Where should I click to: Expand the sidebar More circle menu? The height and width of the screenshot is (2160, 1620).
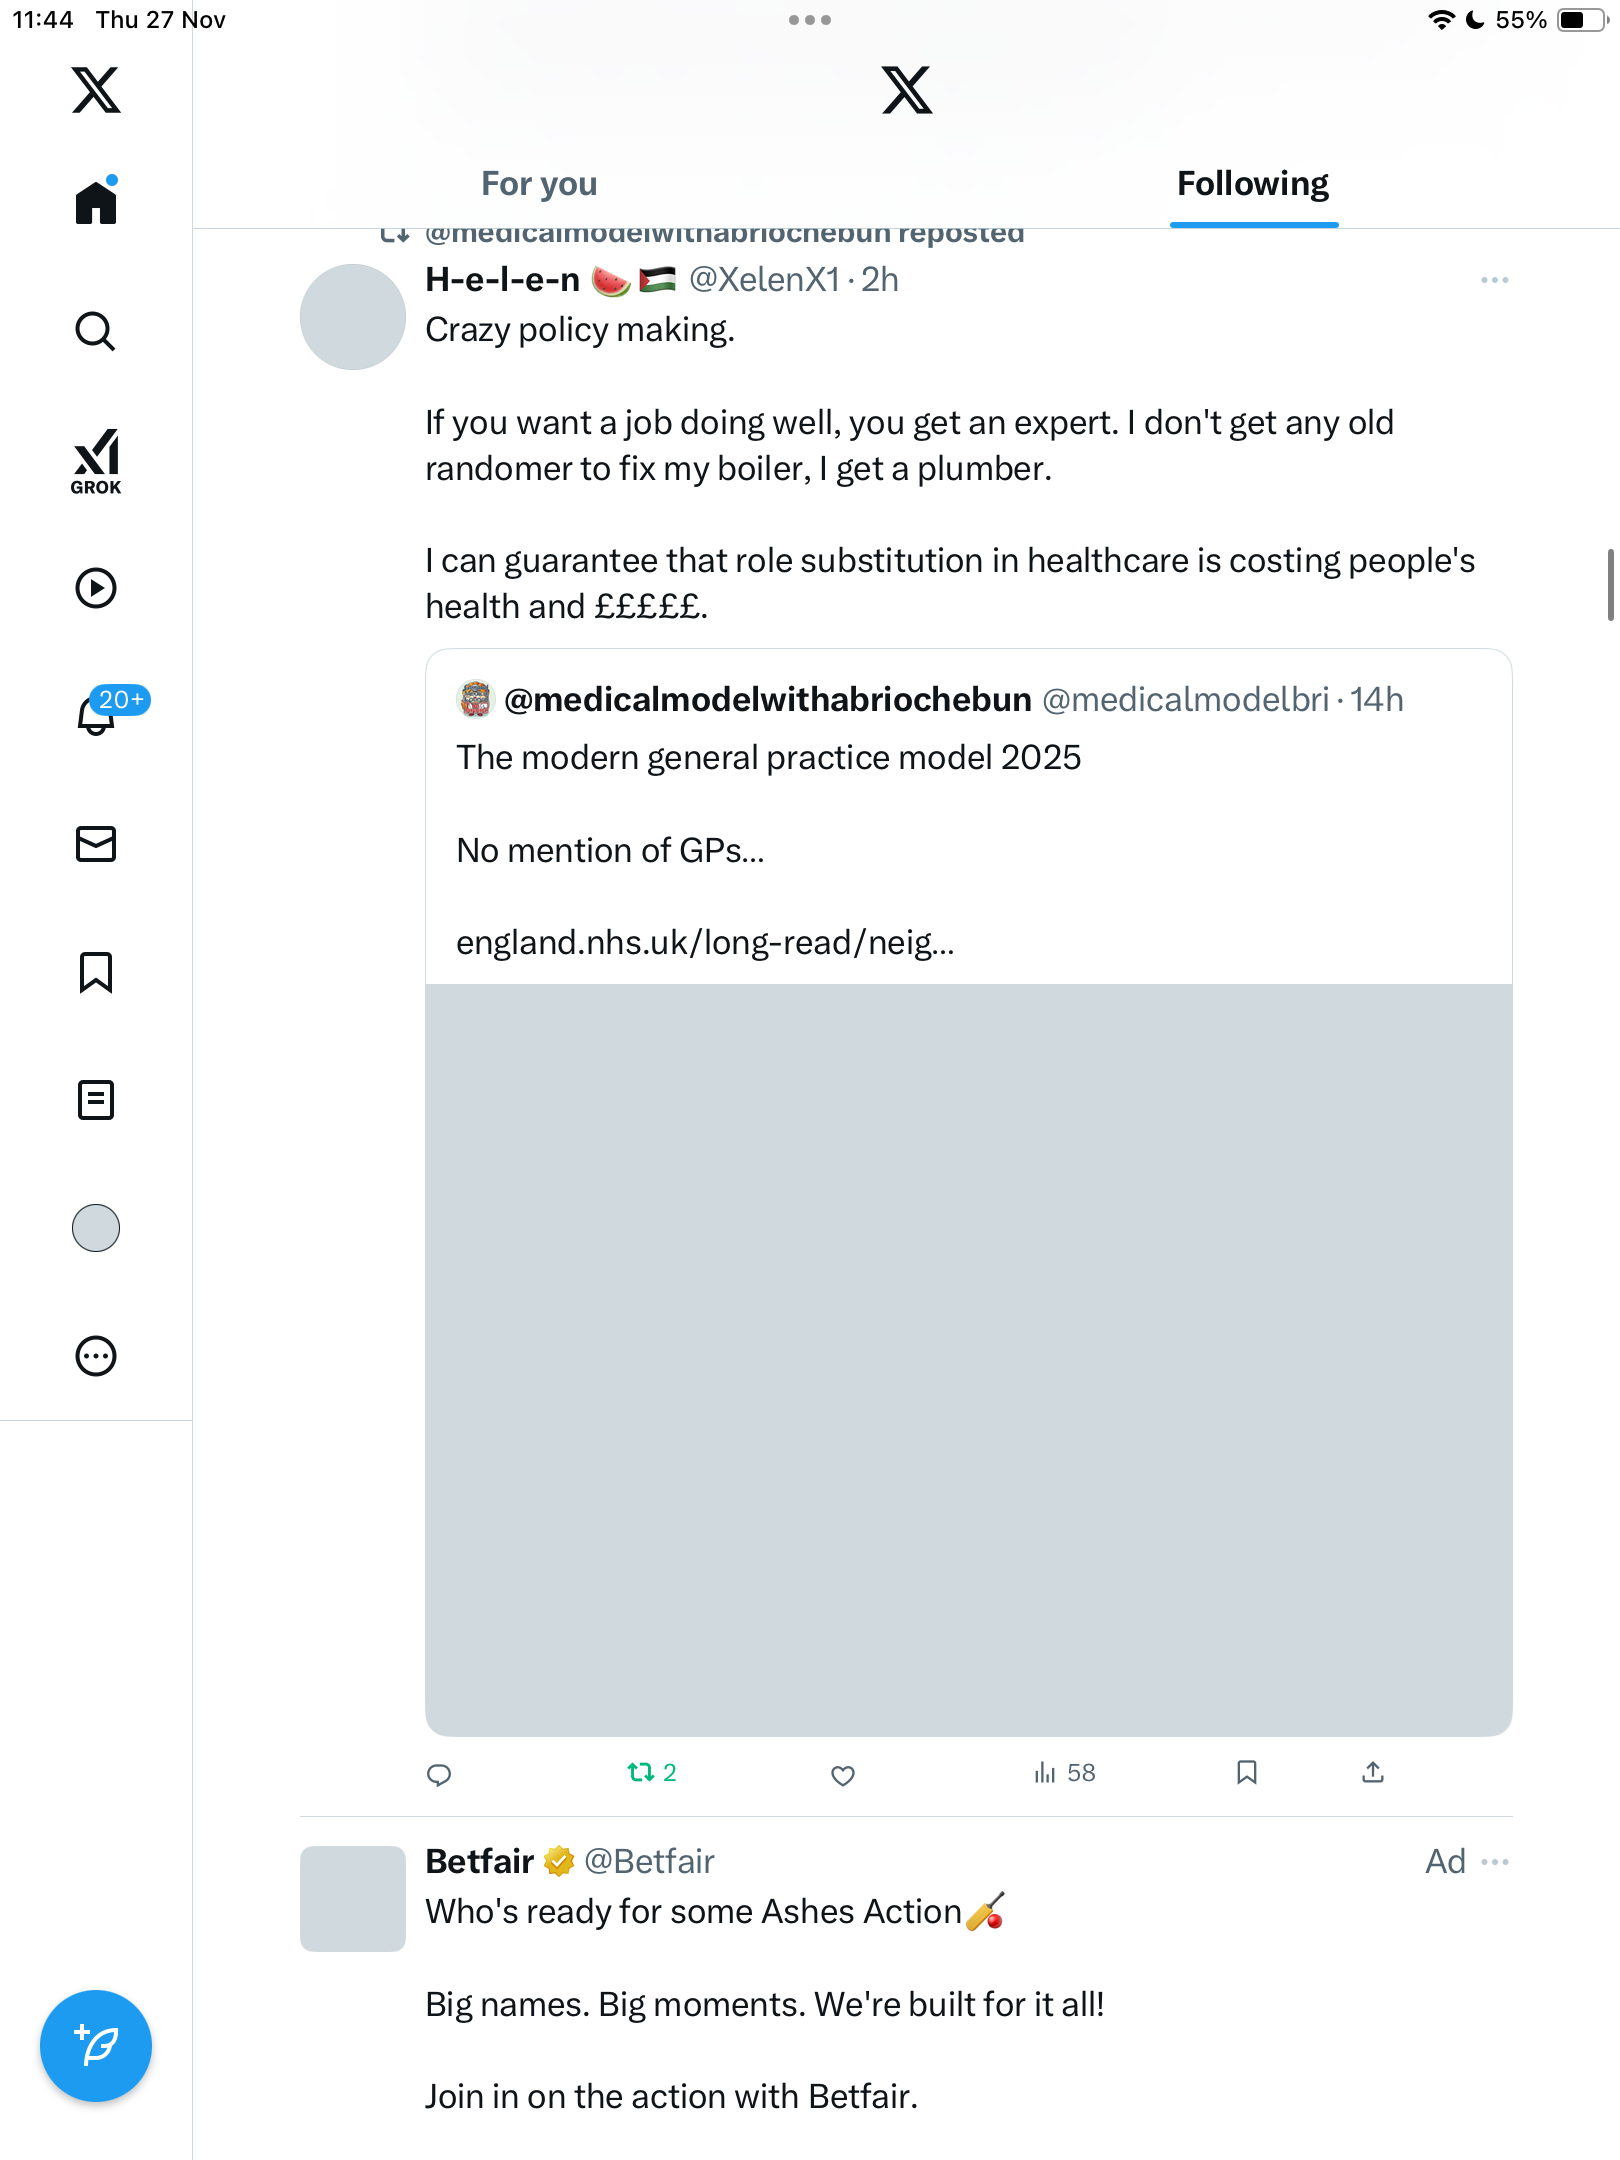pos(96,1356)
